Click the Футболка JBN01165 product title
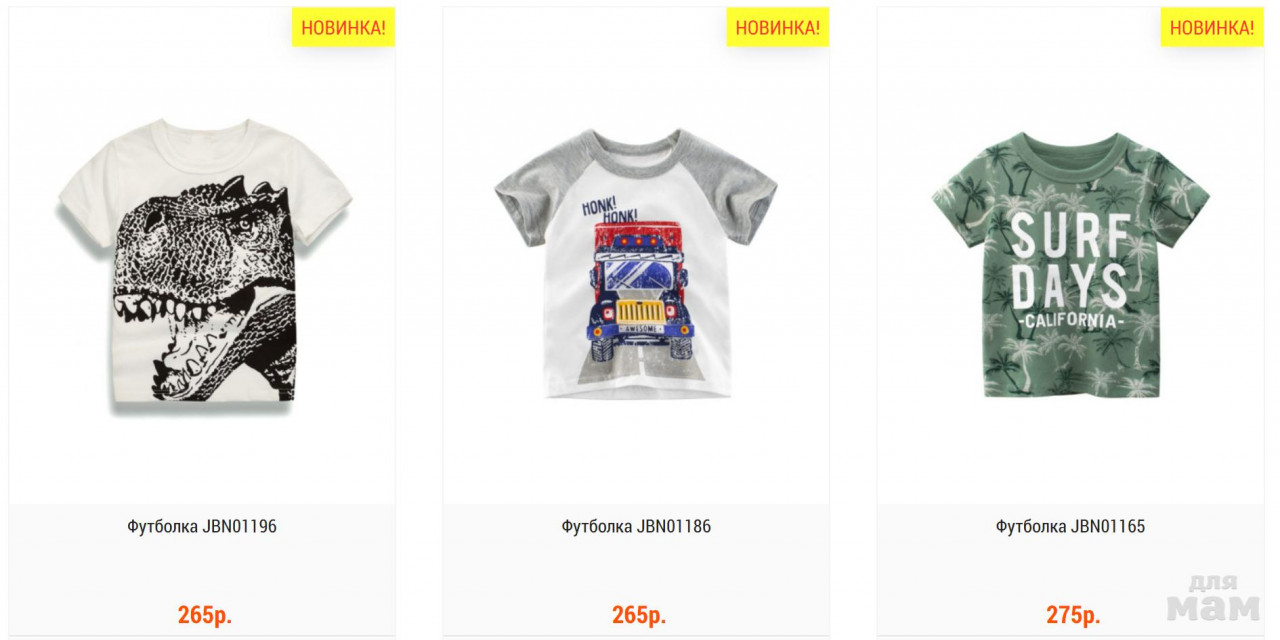 click(x=1070, y=526)
